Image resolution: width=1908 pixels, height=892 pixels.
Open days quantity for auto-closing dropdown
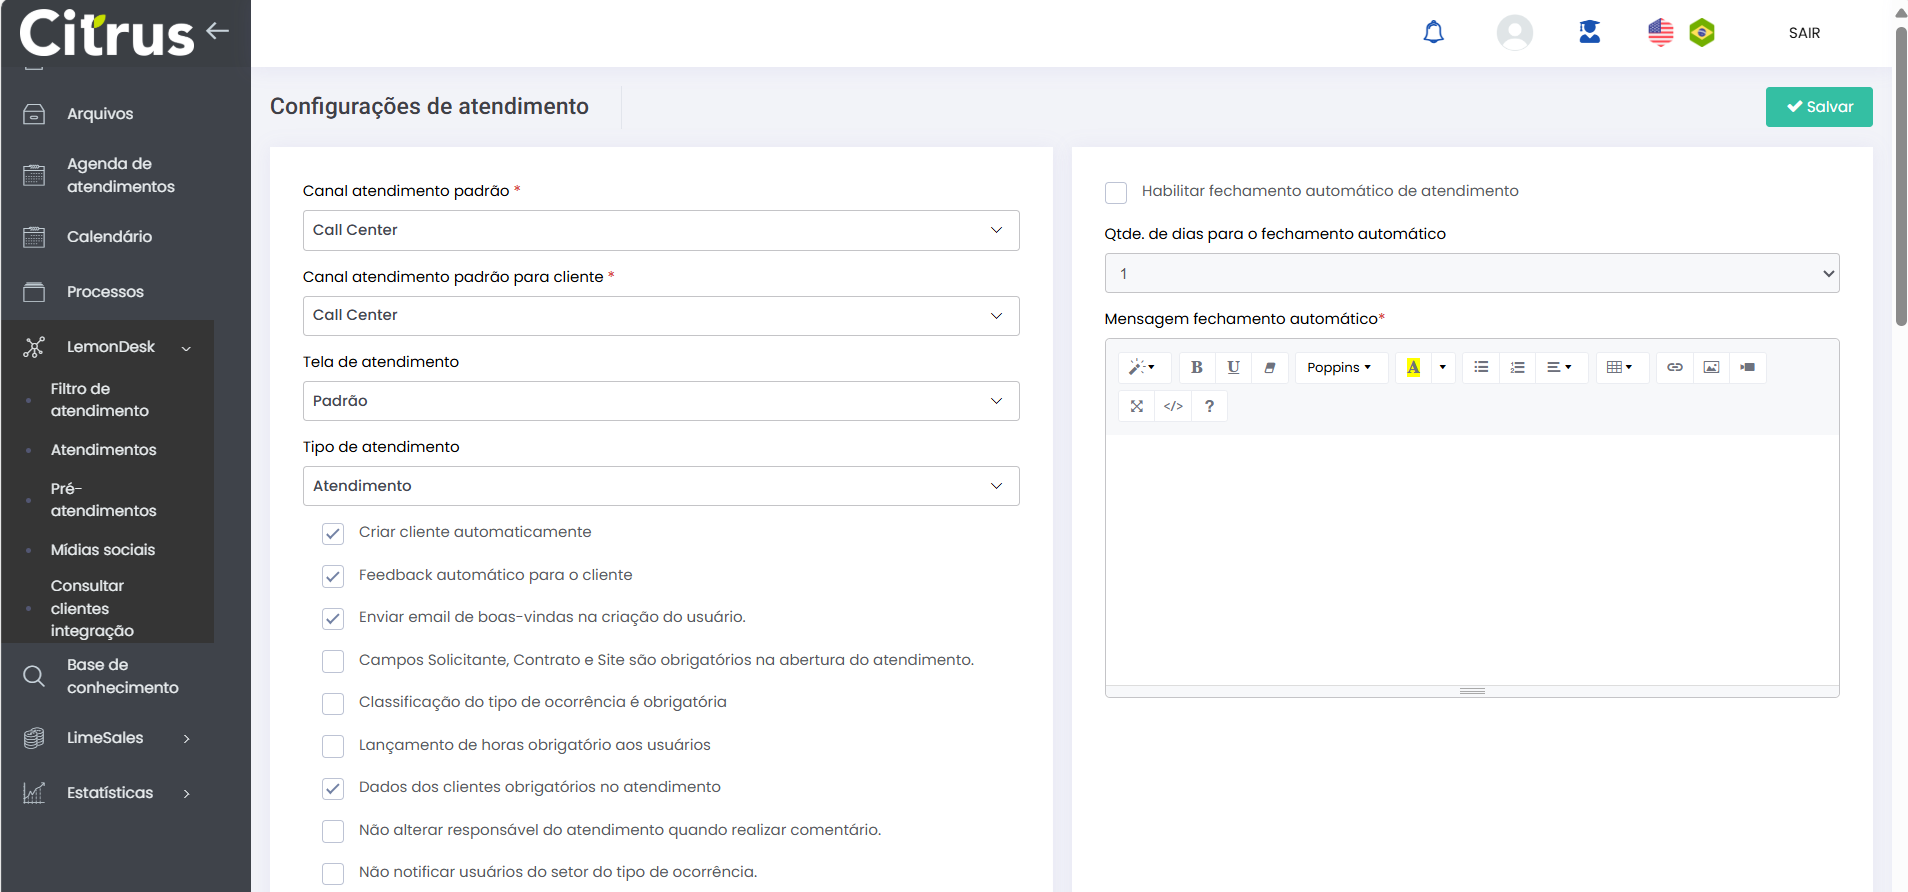point(1471,273)
